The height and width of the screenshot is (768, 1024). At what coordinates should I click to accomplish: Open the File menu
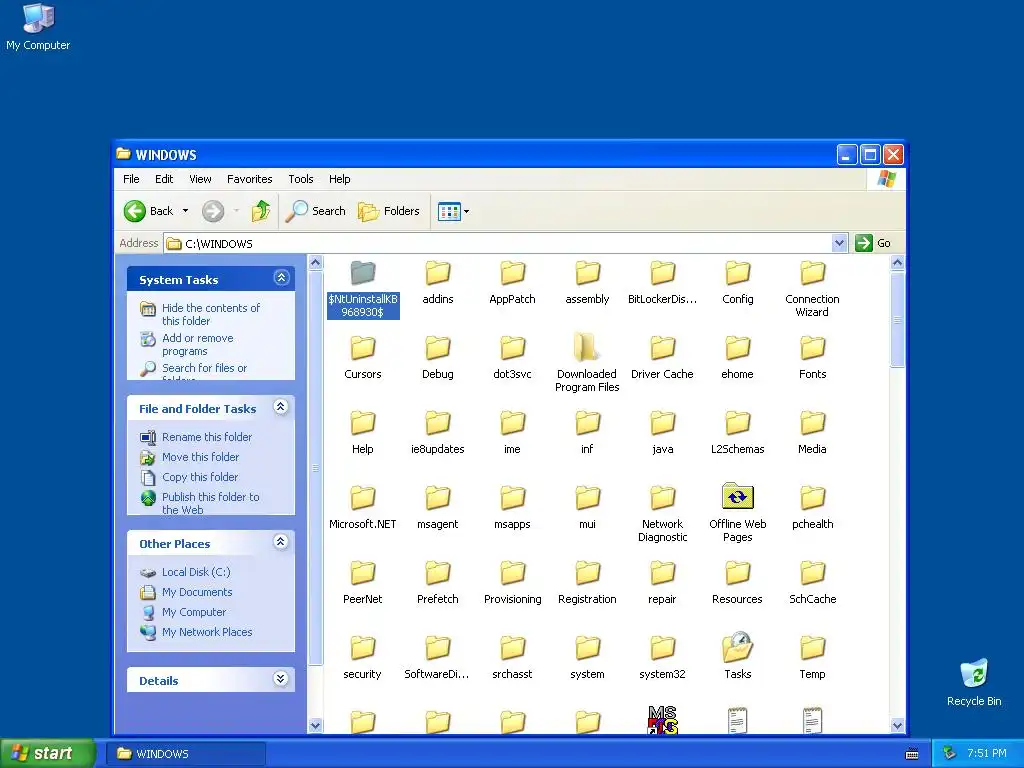click(131, 179)
